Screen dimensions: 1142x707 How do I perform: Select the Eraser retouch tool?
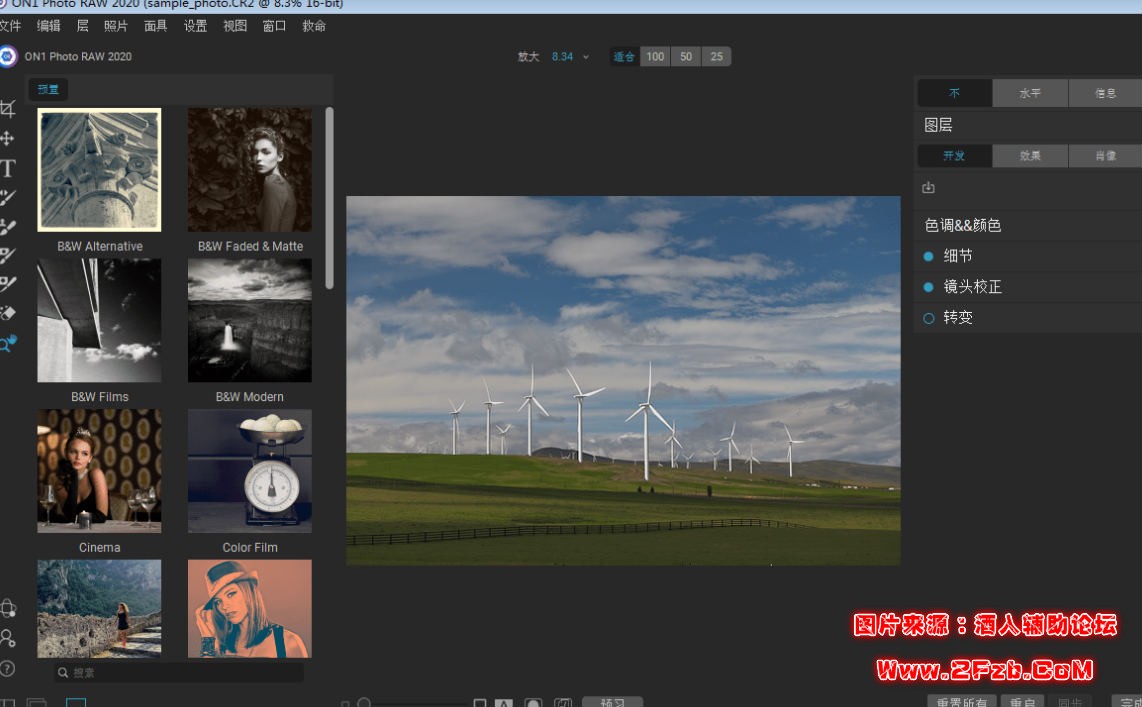7,314
